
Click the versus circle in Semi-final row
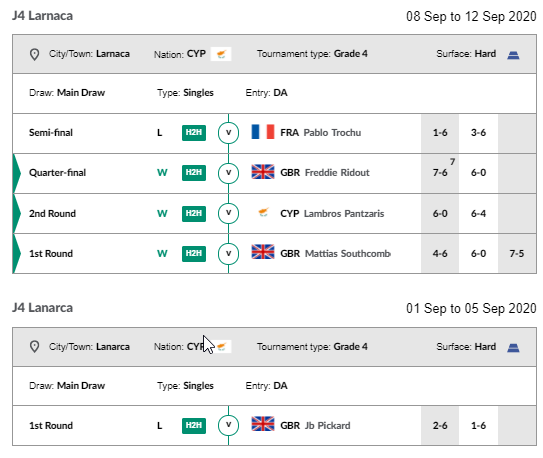228,133
